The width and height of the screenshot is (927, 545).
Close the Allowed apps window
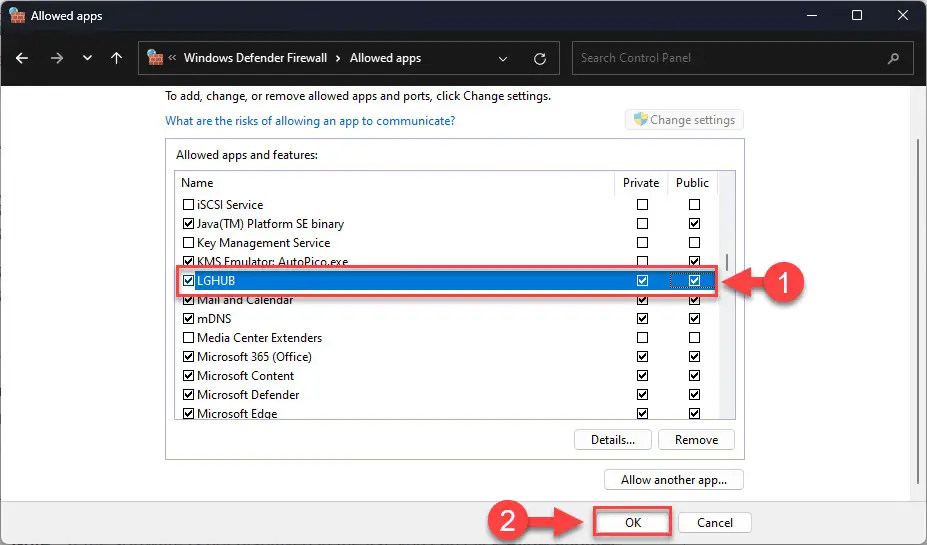(x=903, y=15)
